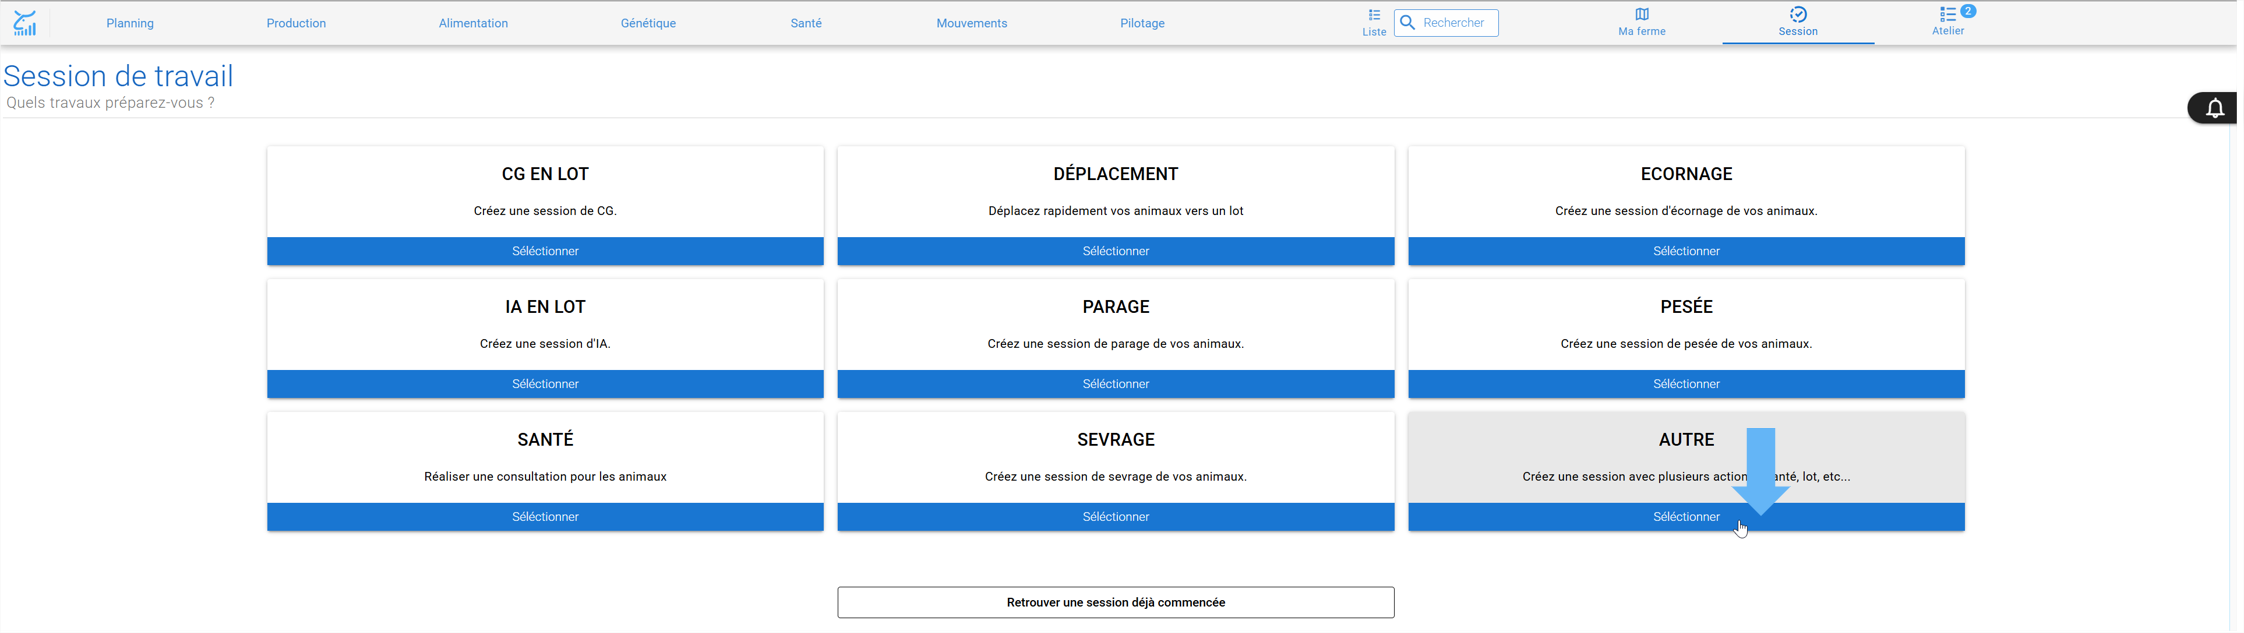This screenshot has height=633, width=2244.
Task: Open Ma ferme map icon
Action: tap(1642, 14)
